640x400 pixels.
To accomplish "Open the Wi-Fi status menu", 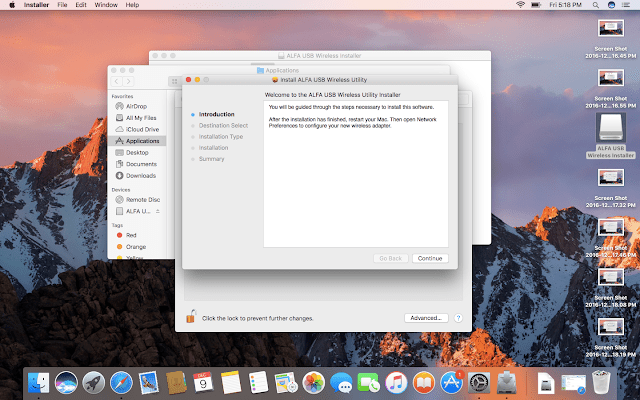I will point(520,6).
